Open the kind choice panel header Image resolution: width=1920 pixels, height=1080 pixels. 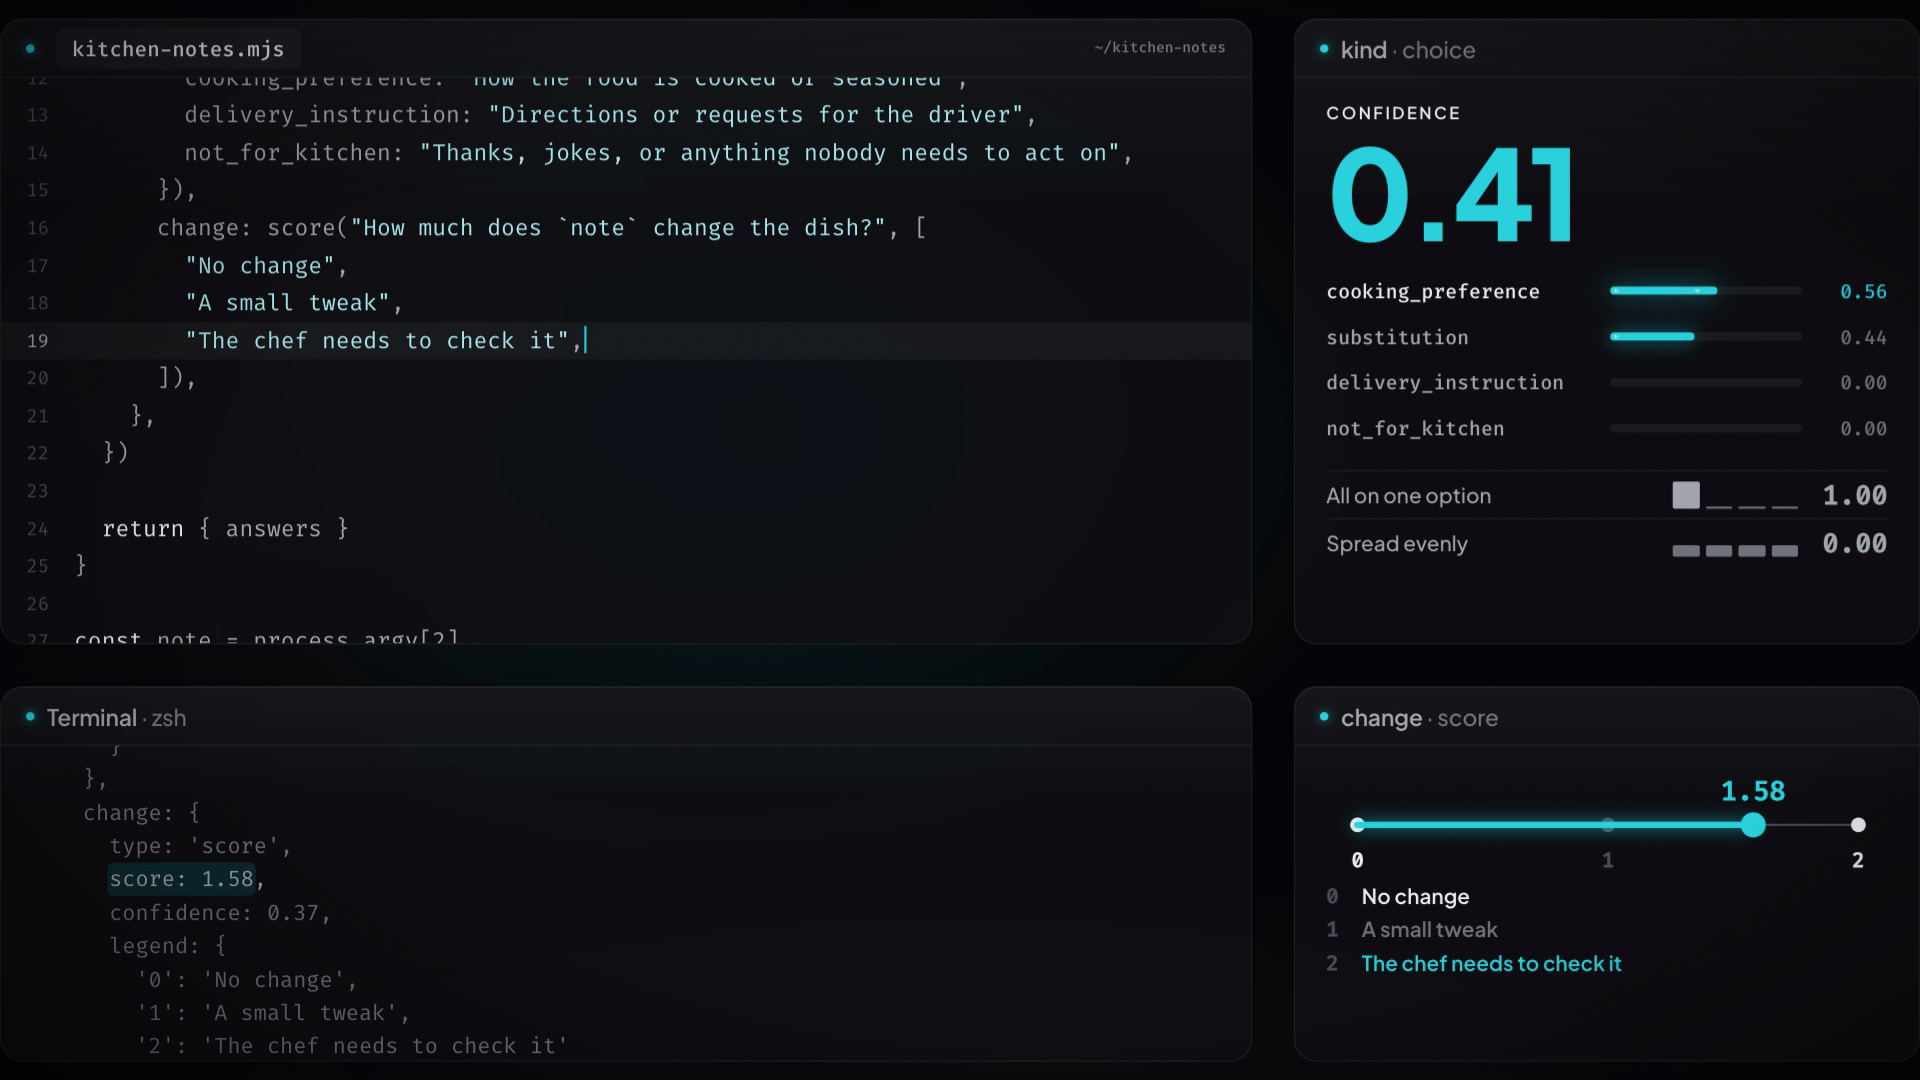point(1407,50)
